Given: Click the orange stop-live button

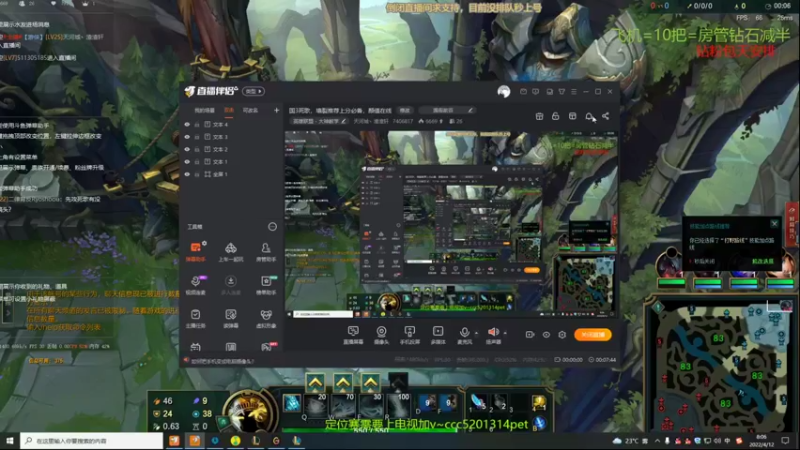Looking at the screenshot, I should click(x=593, y=335).
